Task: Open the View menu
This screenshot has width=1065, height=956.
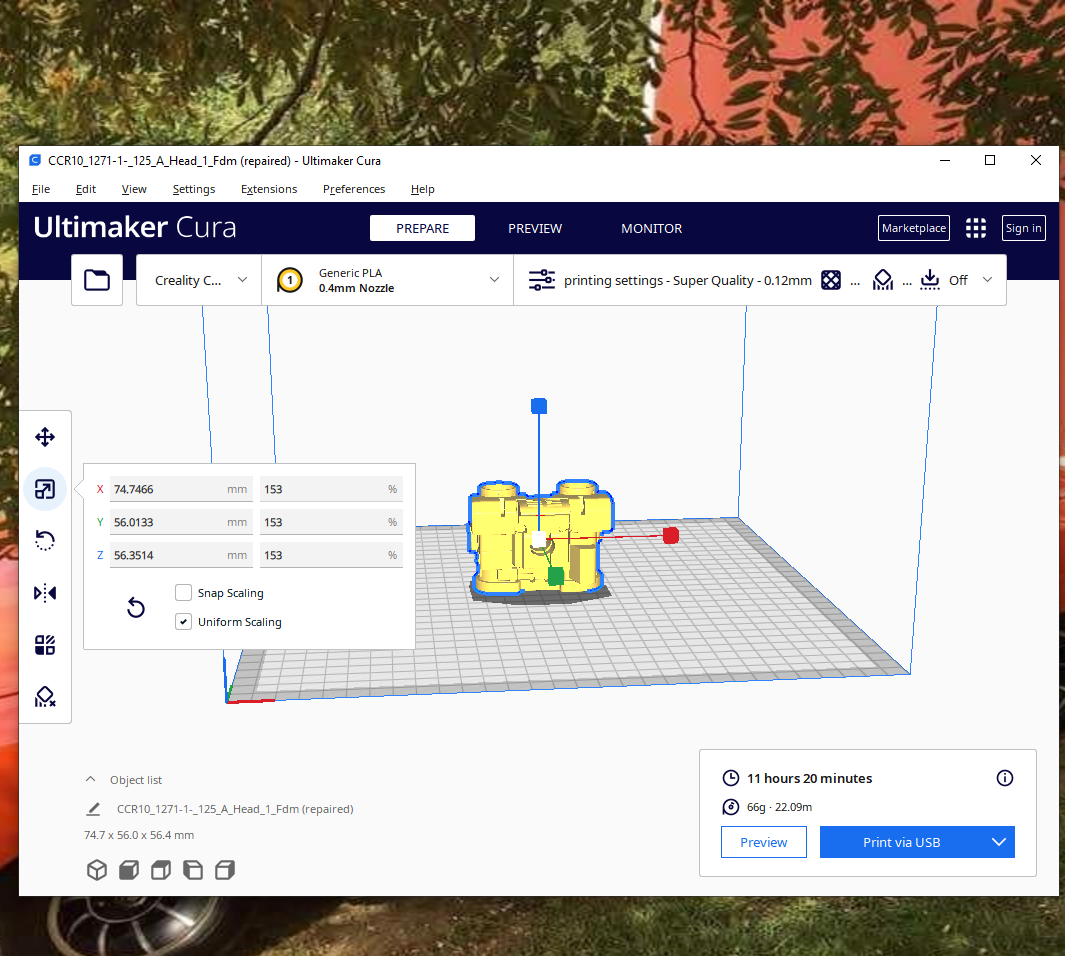Action: point(134,189)
